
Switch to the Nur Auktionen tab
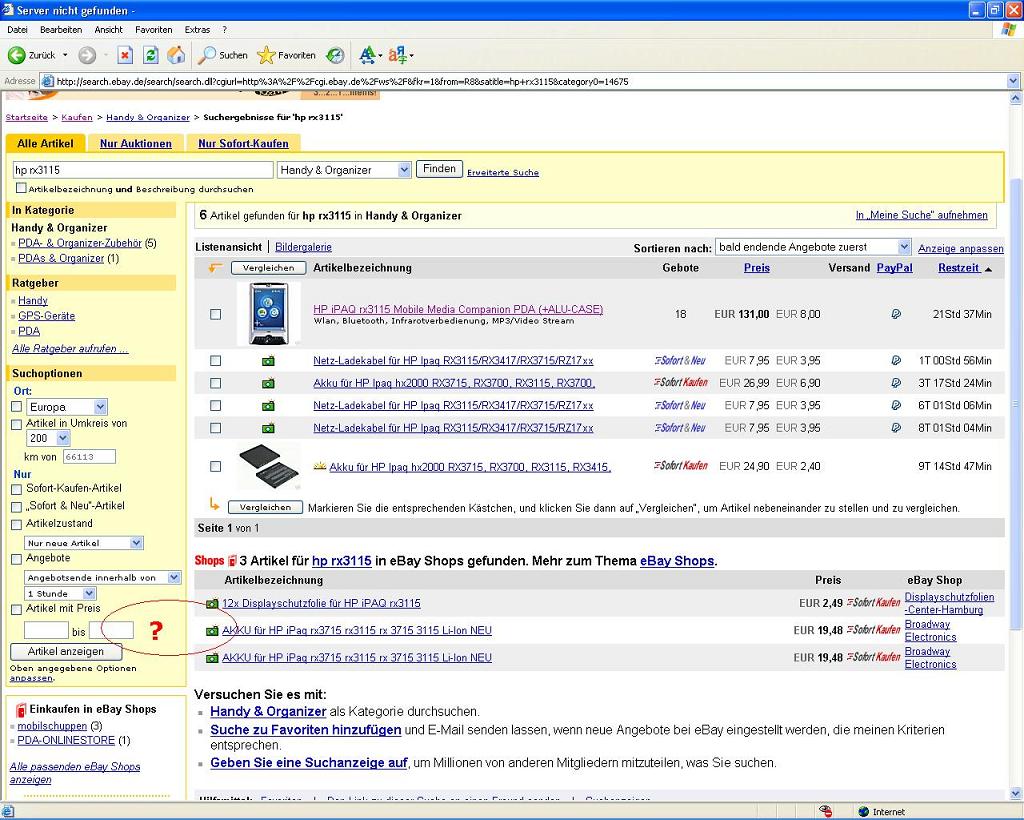(136, 144)
